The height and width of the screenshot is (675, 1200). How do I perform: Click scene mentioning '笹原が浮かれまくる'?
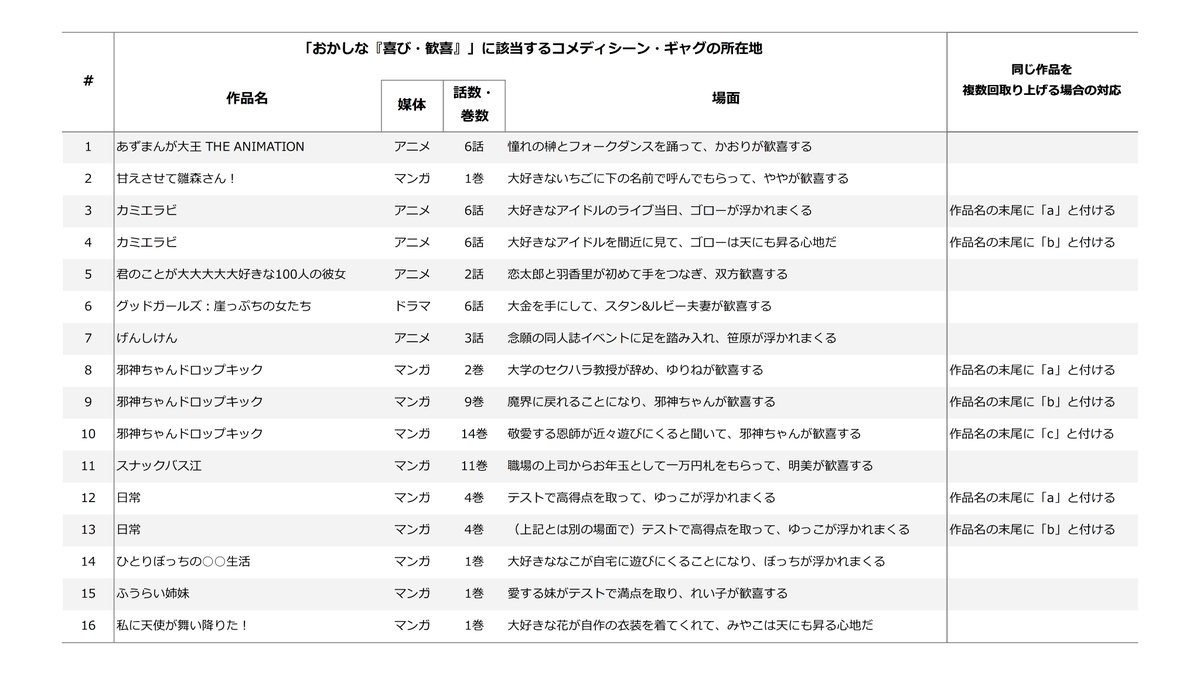tap(672, 338)
